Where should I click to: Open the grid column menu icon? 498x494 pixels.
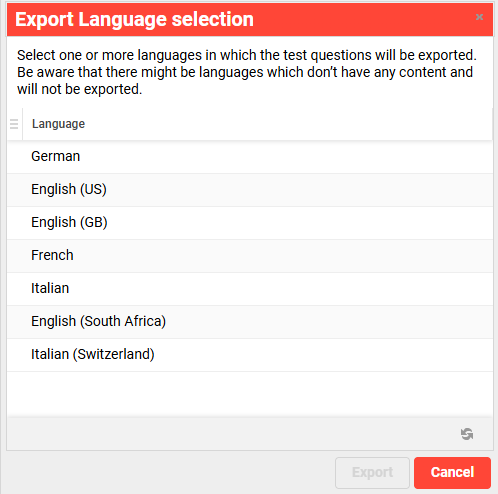(14, 124)
